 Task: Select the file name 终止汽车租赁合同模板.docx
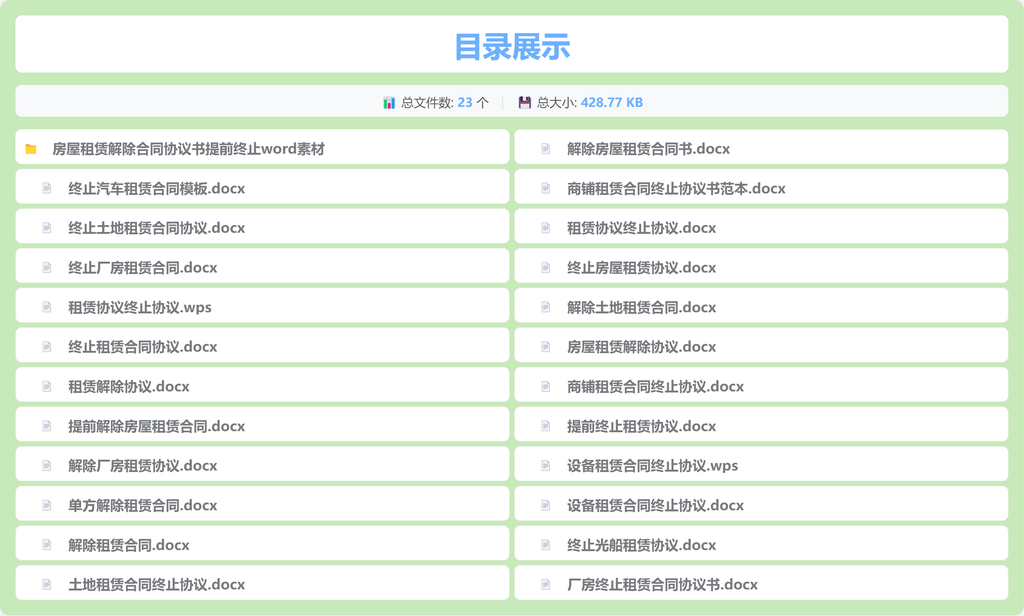click(x=157, y=189)
